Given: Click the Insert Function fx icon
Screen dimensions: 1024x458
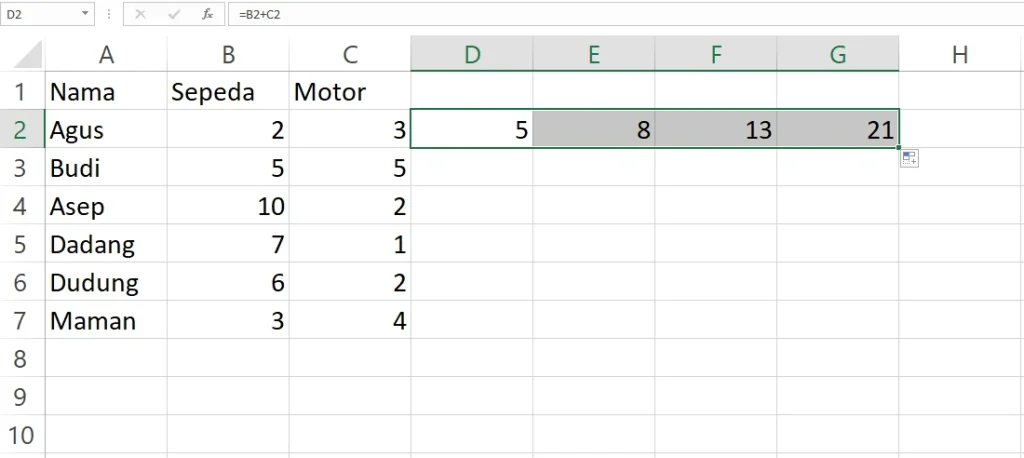Looking at the screenshot, I should coord(208,14).
